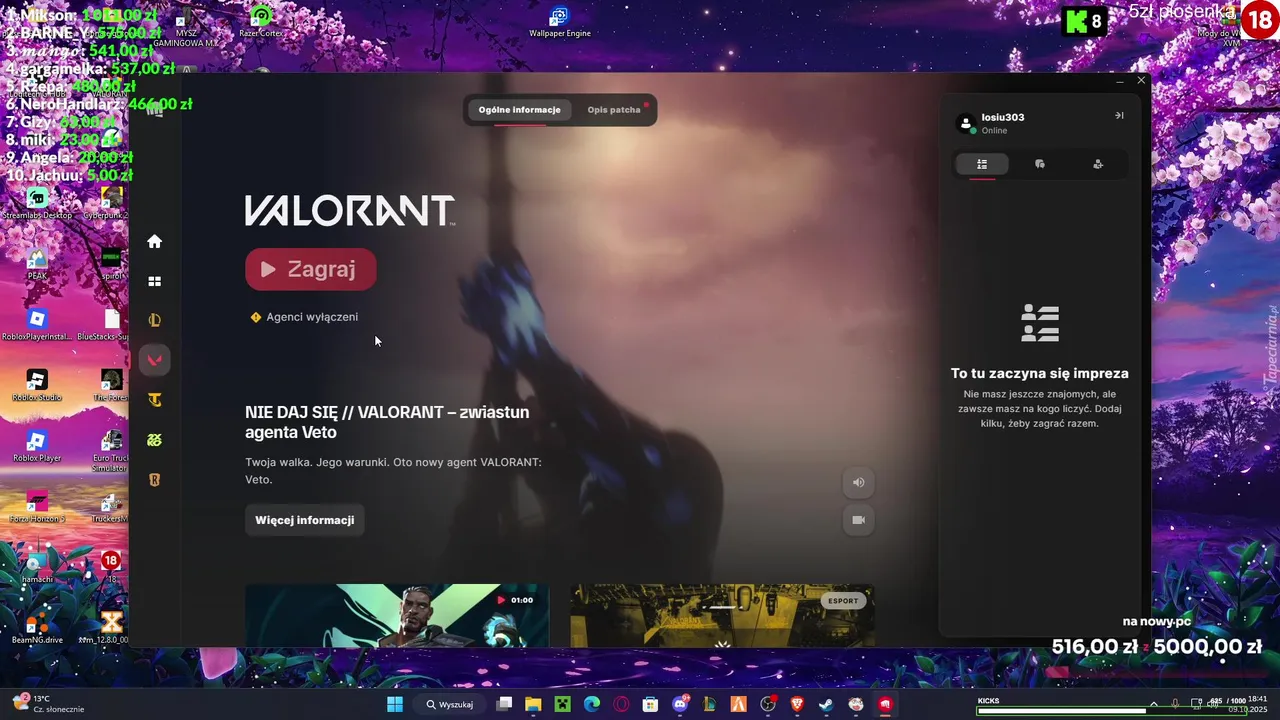Open the friends list tab icon
The image size is (1280, 720).
pos(982,164)
